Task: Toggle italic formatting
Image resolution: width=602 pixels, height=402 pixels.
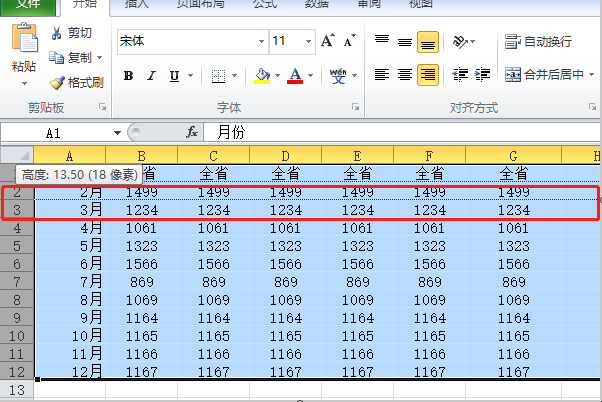Action: pyautogui.click(x=152, y=76)
